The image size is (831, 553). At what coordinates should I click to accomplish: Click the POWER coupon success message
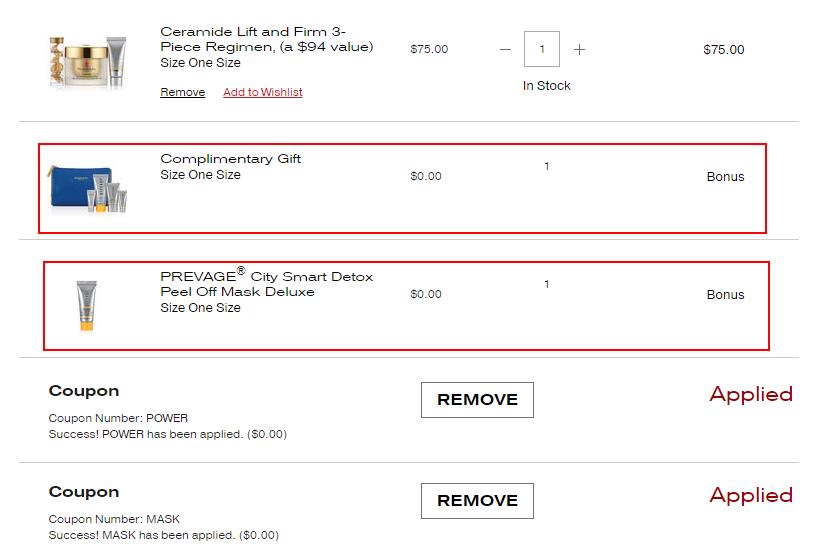point(167,434)
